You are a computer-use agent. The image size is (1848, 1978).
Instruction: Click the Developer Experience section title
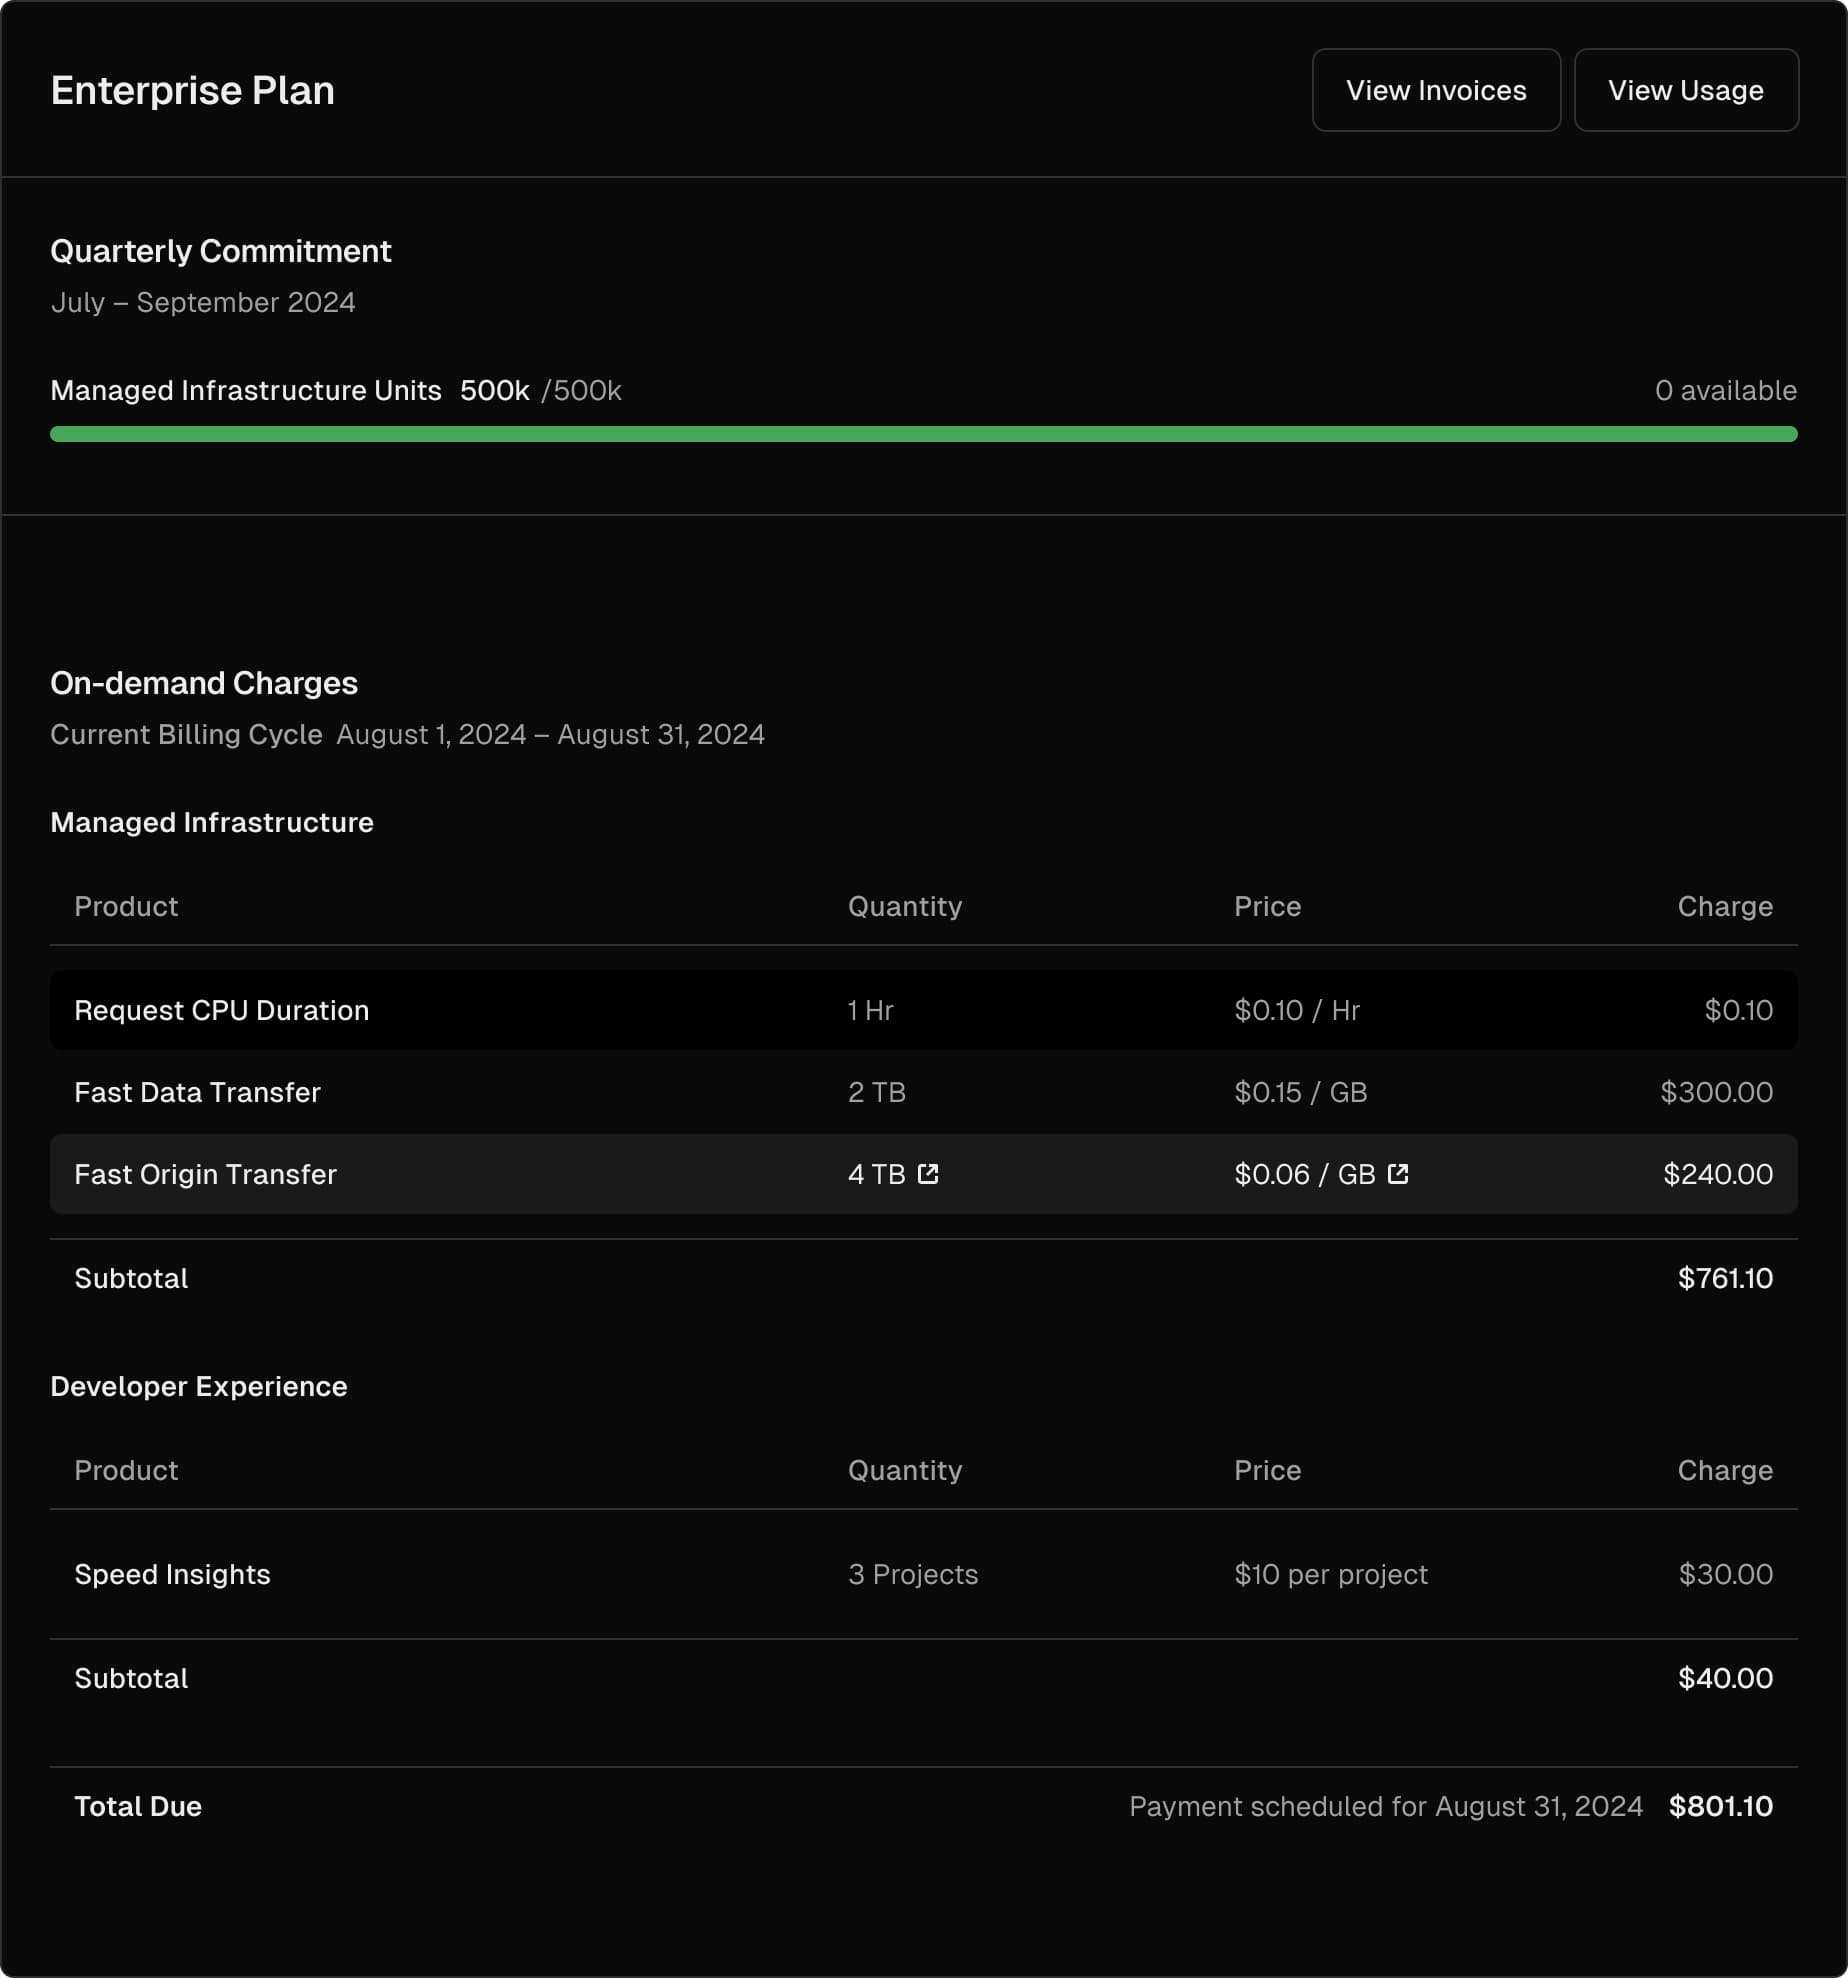coord(199,1386)
